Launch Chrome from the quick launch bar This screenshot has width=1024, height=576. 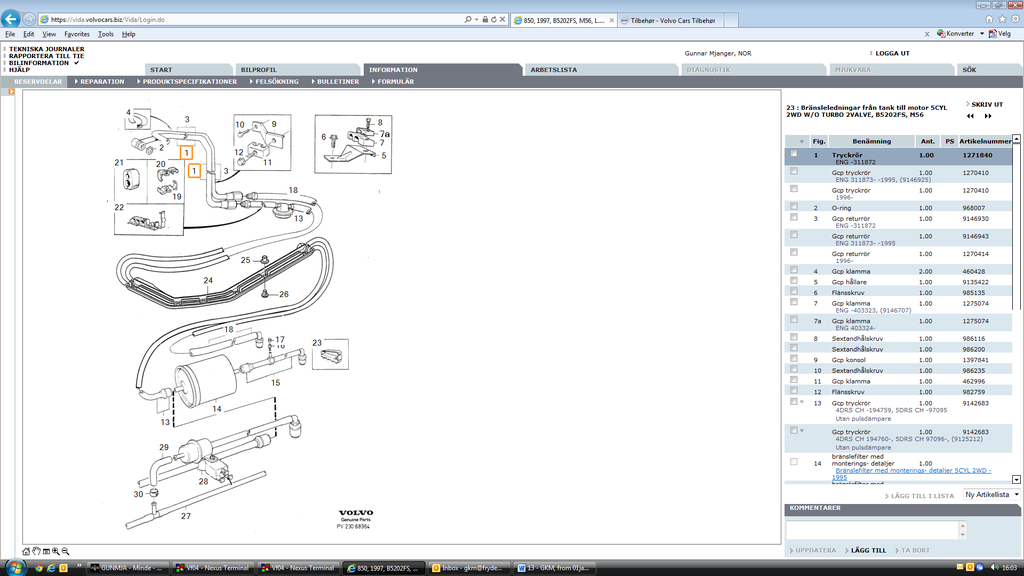(x=39, y=568)
